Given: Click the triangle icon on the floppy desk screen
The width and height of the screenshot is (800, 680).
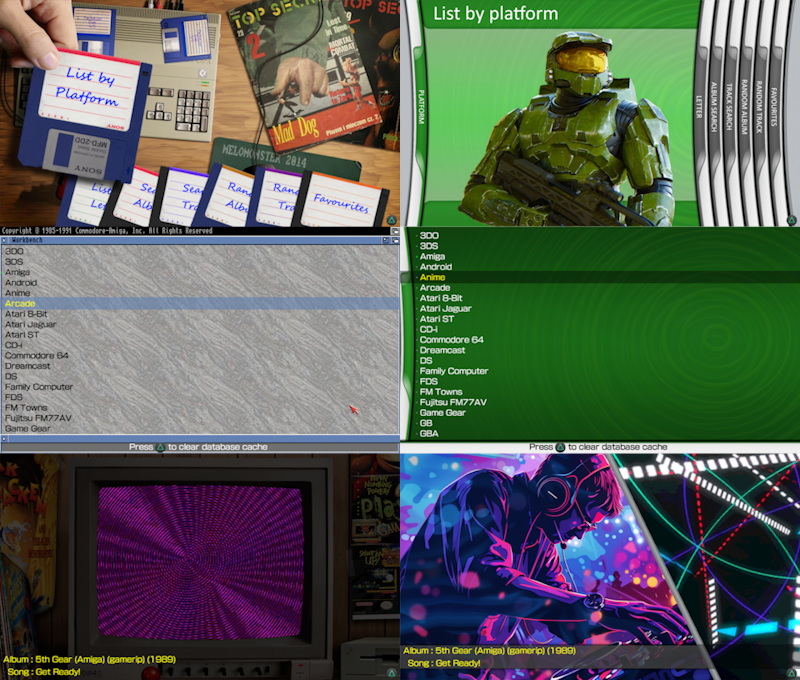Looking at the screenshot, I should point(391,220).
